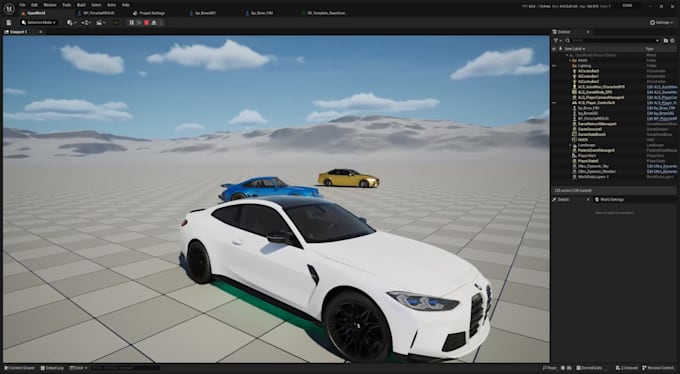This screenshot has width=680, height=374.
Task: Select ALS_Player_Controller0 in Outliner
Action: click(x=596, y=103)
